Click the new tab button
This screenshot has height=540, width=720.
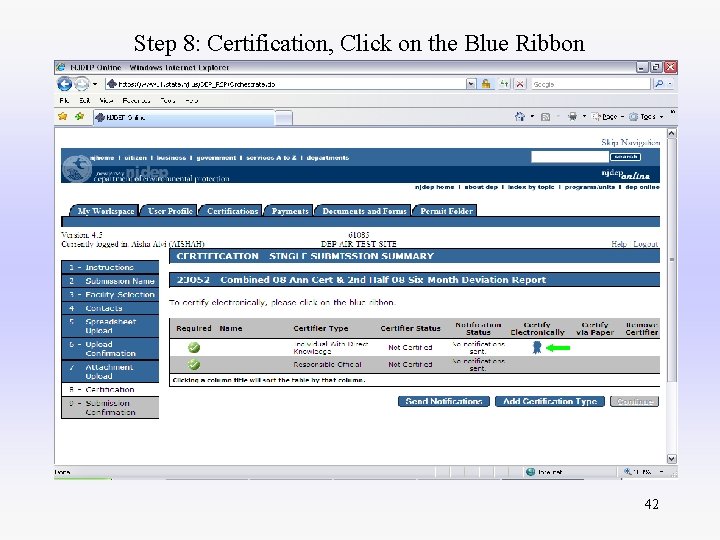283,118
